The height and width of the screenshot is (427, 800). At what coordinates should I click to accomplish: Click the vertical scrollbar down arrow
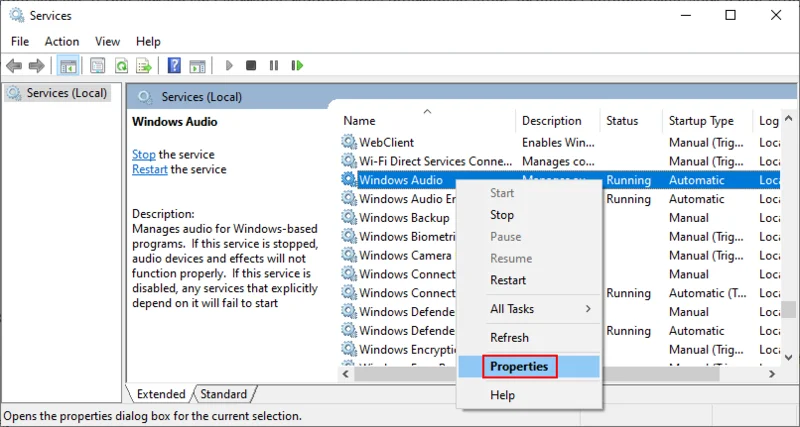click(789, 358)
